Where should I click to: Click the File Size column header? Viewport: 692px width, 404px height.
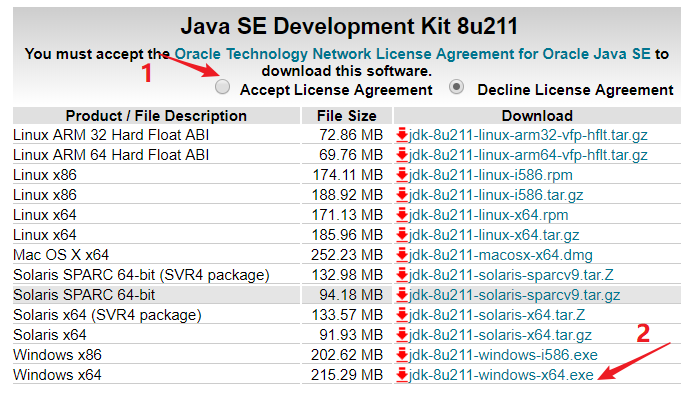(347, 116)
